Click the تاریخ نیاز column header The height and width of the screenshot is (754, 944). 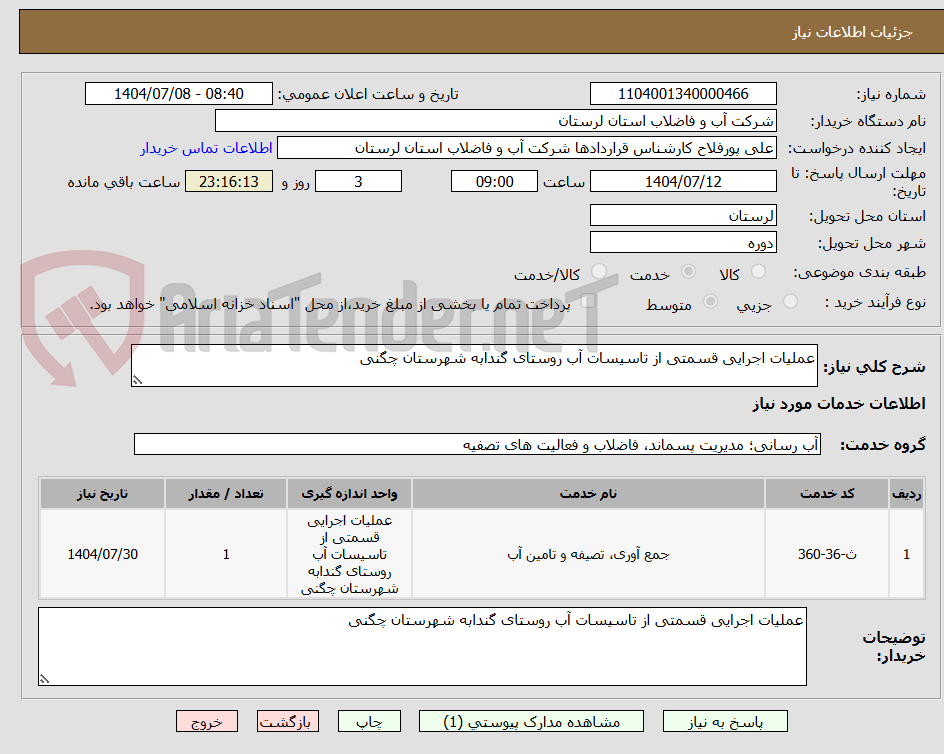(x=102, y=494)
